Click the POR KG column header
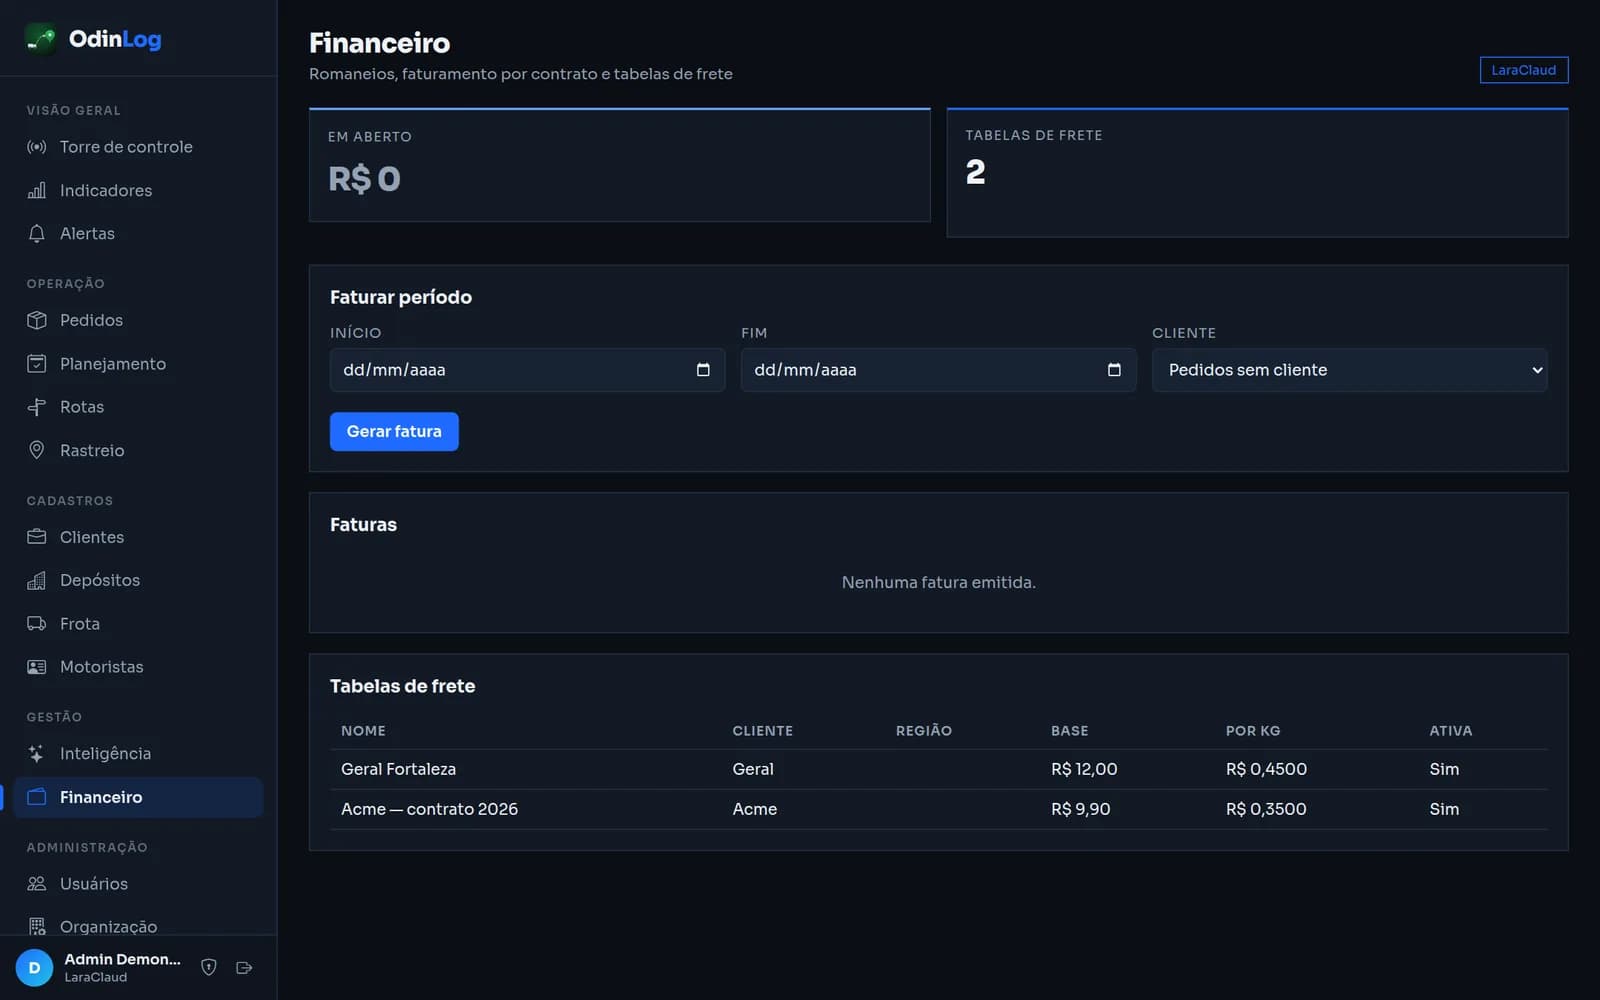The height and width of the screenshot is (1000, 1600). [x=1253, y=731]
